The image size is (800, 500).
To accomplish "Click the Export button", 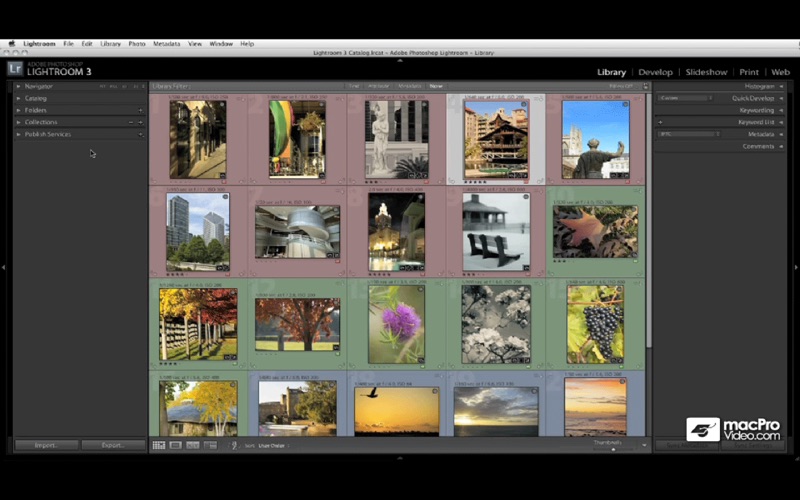I will pos(113,445).
